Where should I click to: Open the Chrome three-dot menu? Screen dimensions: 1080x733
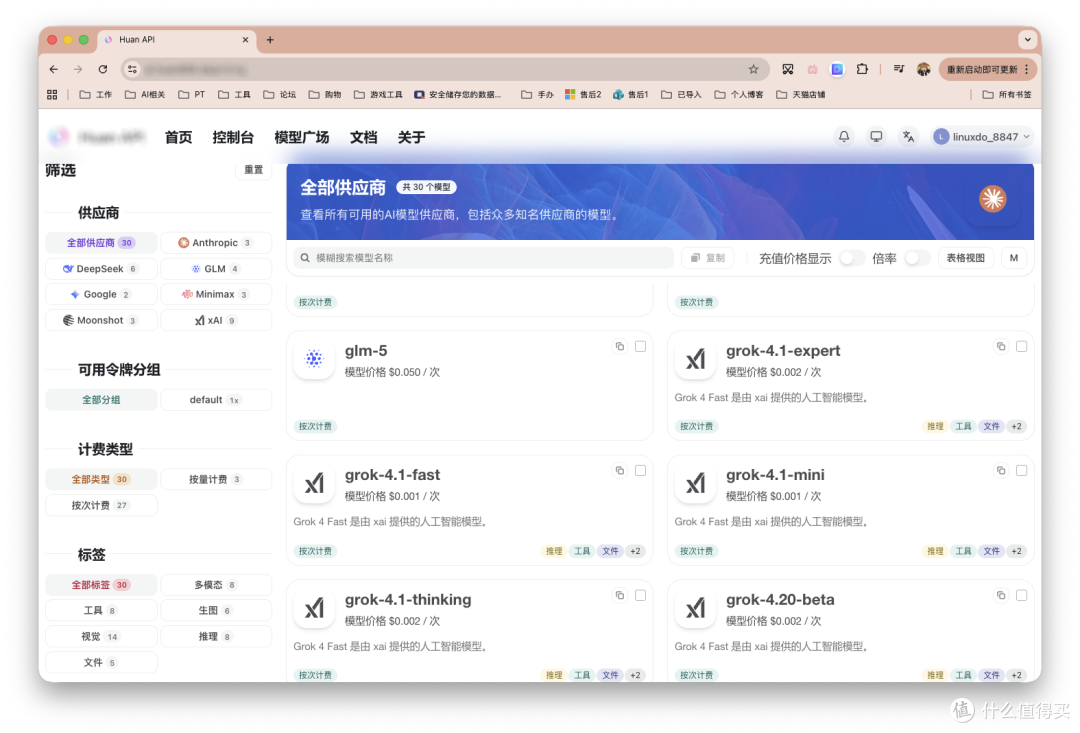(1026, 69)
